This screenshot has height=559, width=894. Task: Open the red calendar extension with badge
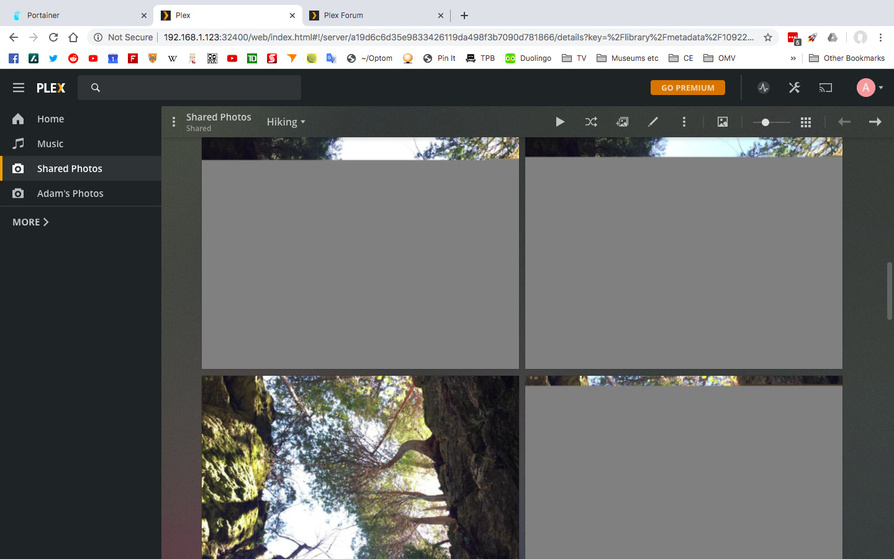click(x=793, y=38)
